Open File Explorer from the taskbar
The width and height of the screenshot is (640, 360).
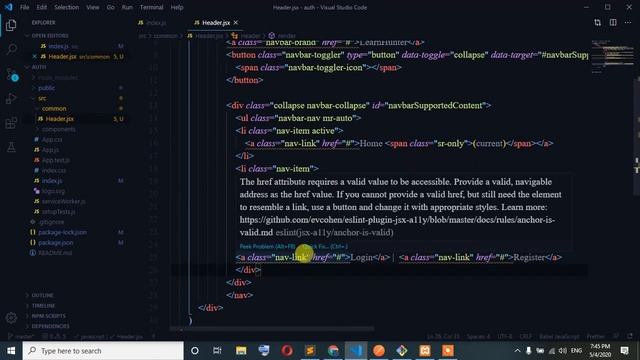tap(241, 351)
